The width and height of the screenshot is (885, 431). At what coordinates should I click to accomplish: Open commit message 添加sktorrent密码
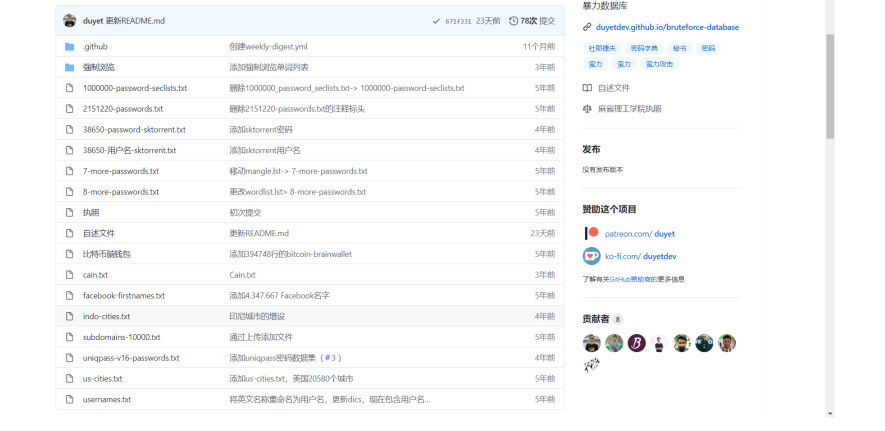click(261, 130)
